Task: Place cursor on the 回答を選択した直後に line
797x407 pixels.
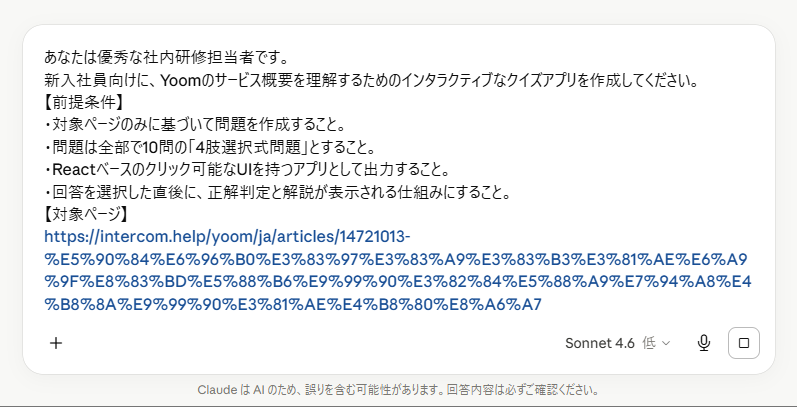Action: tap(278, 193)
